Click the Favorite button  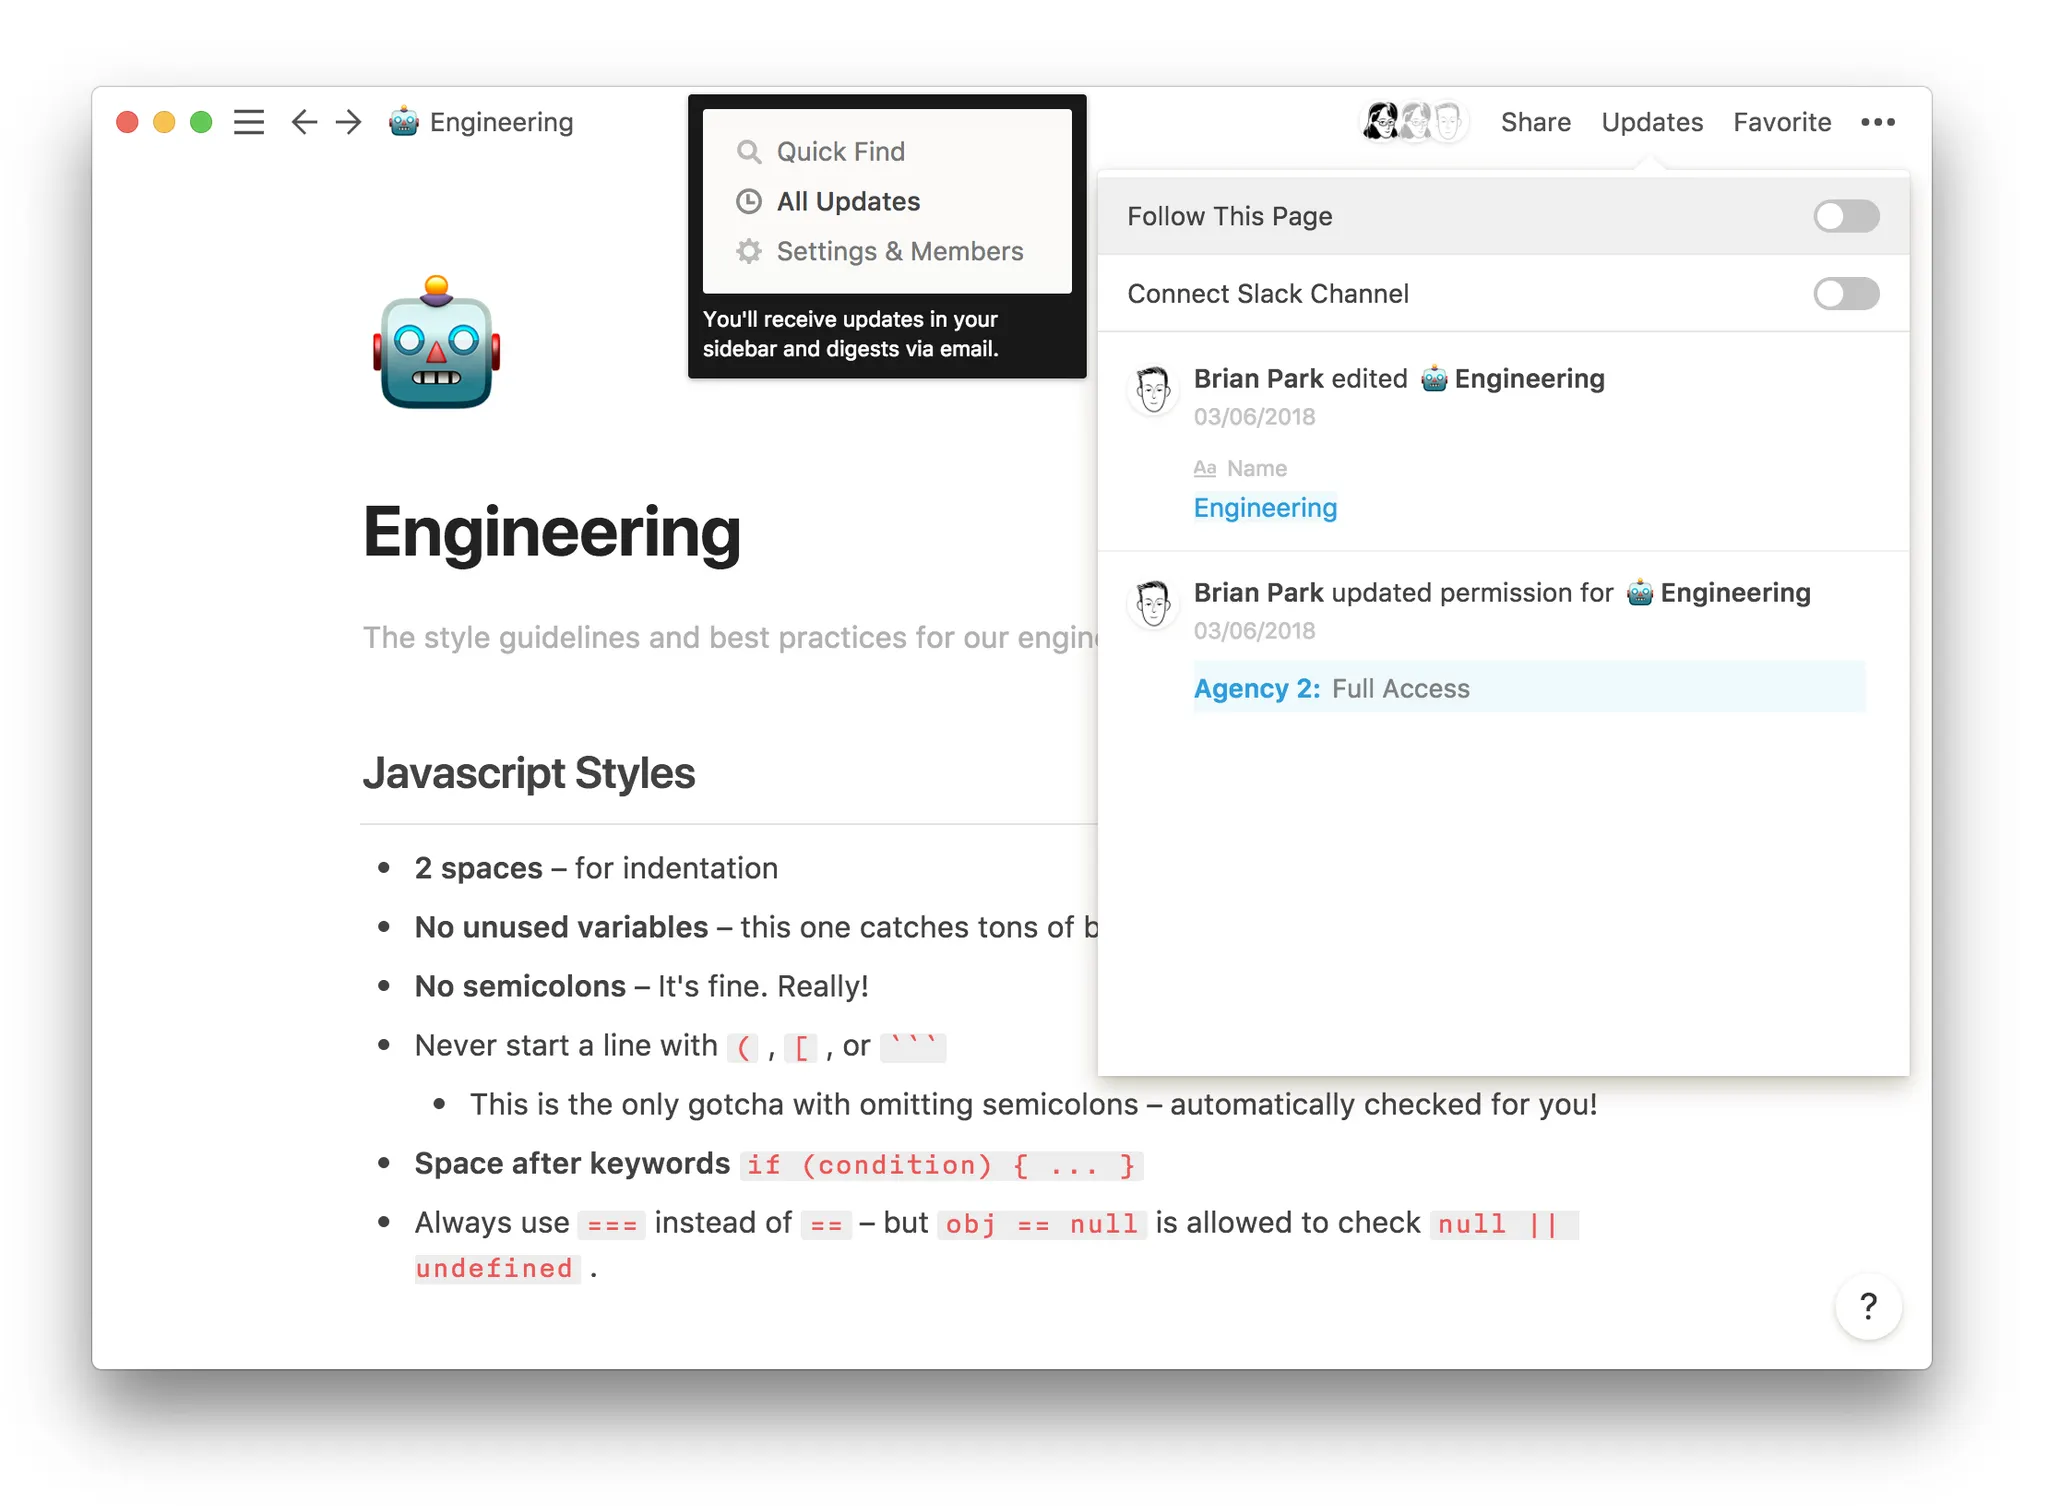(1781, 122)
